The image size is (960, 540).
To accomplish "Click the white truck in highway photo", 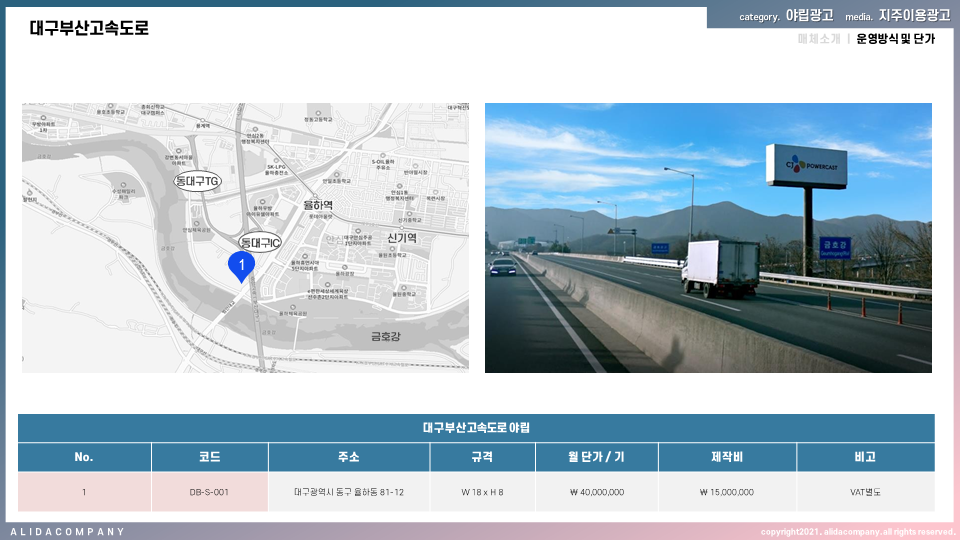I will pyautogui.click(x=720, y=267).
